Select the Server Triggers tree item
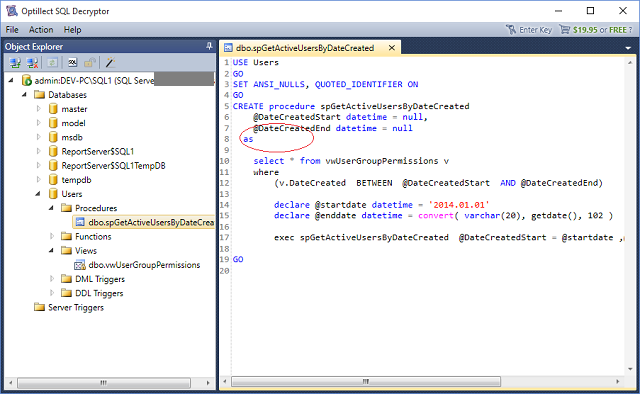The height and width of the screenshot is (394, 640). 76,307
